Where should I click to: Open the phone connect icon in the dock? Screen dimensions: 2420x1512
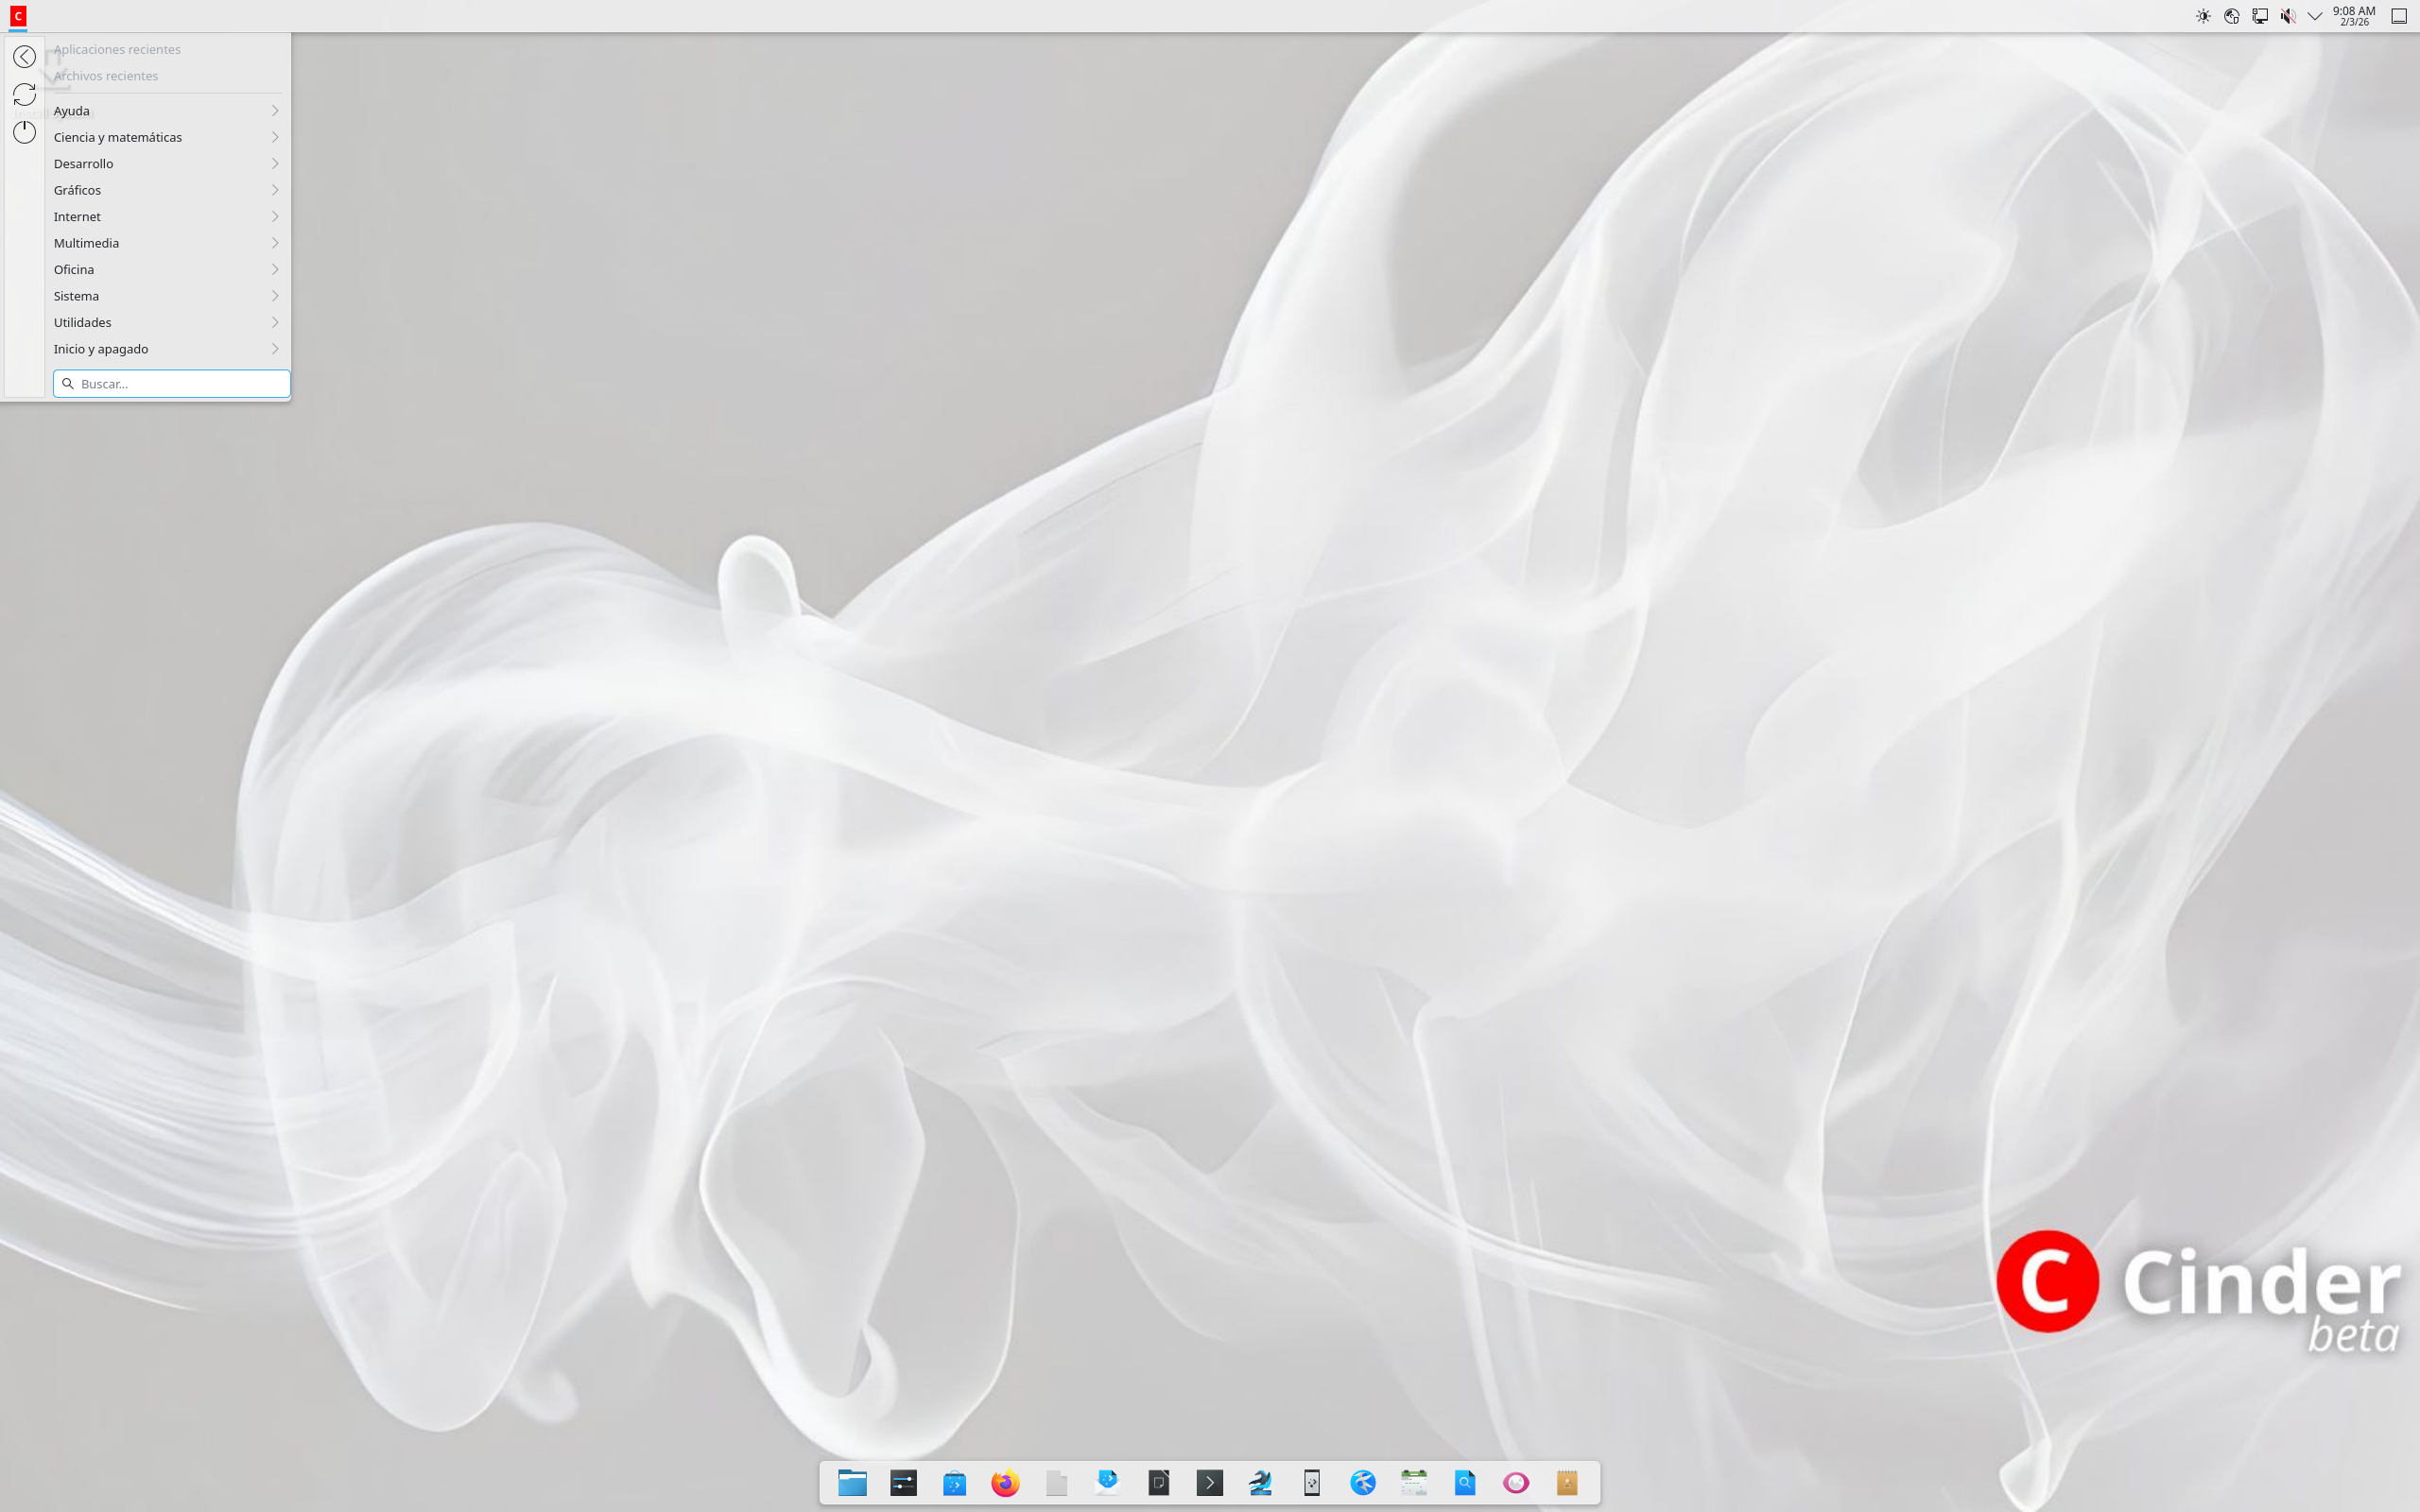click(1311, 1482)
